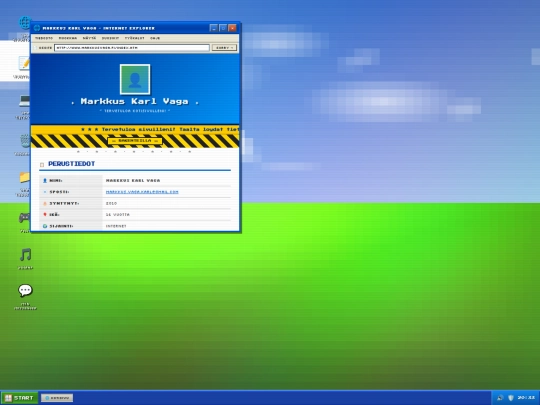Maximize the Internet Explorer window
Viewport: 540px width, 405px height.
pyautogui.click(x=223, y=28)
